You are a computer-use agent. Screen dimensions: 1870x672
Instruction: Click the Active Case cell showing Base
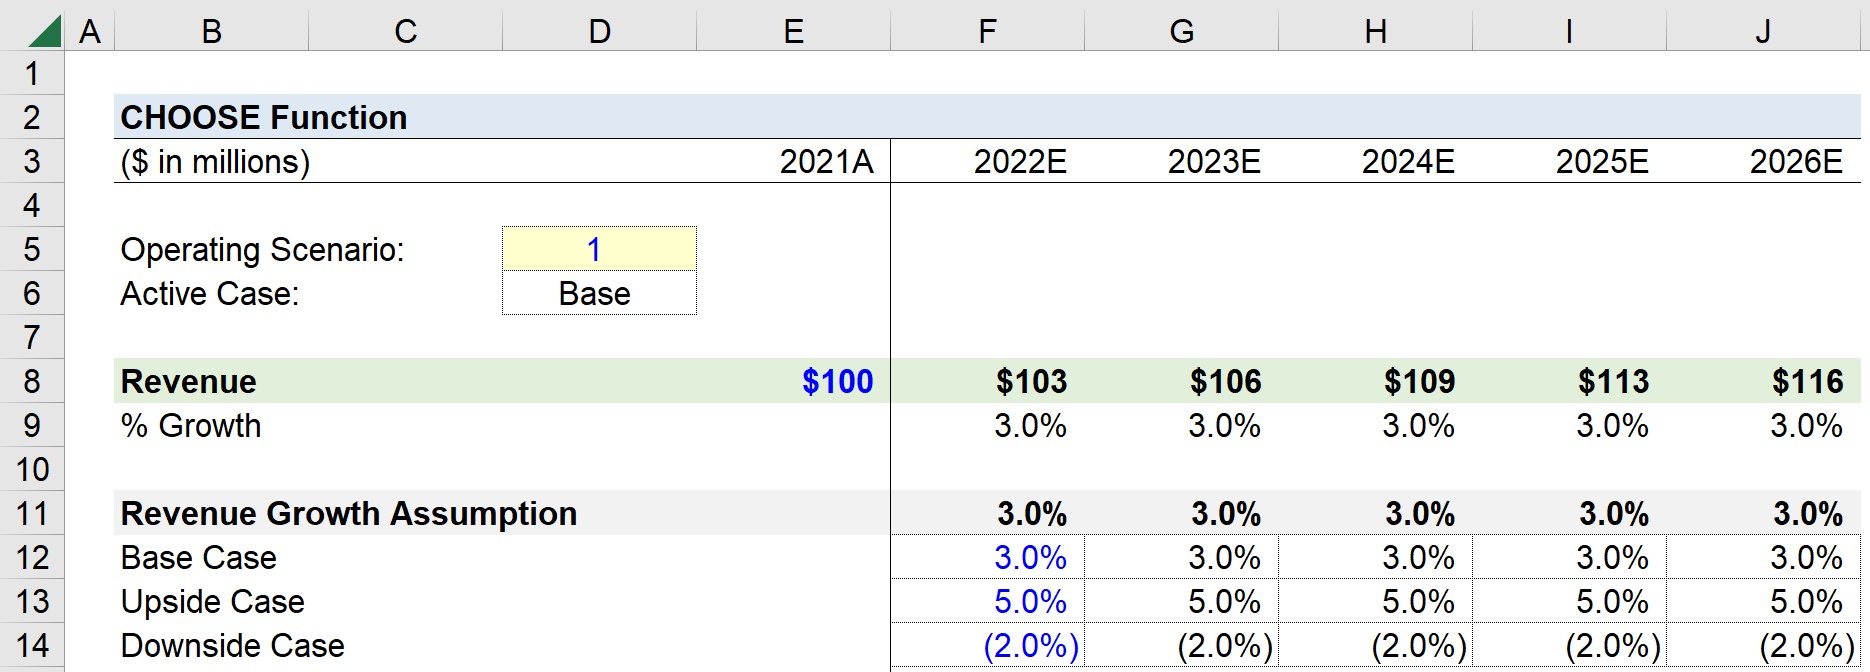pos(599,293)
